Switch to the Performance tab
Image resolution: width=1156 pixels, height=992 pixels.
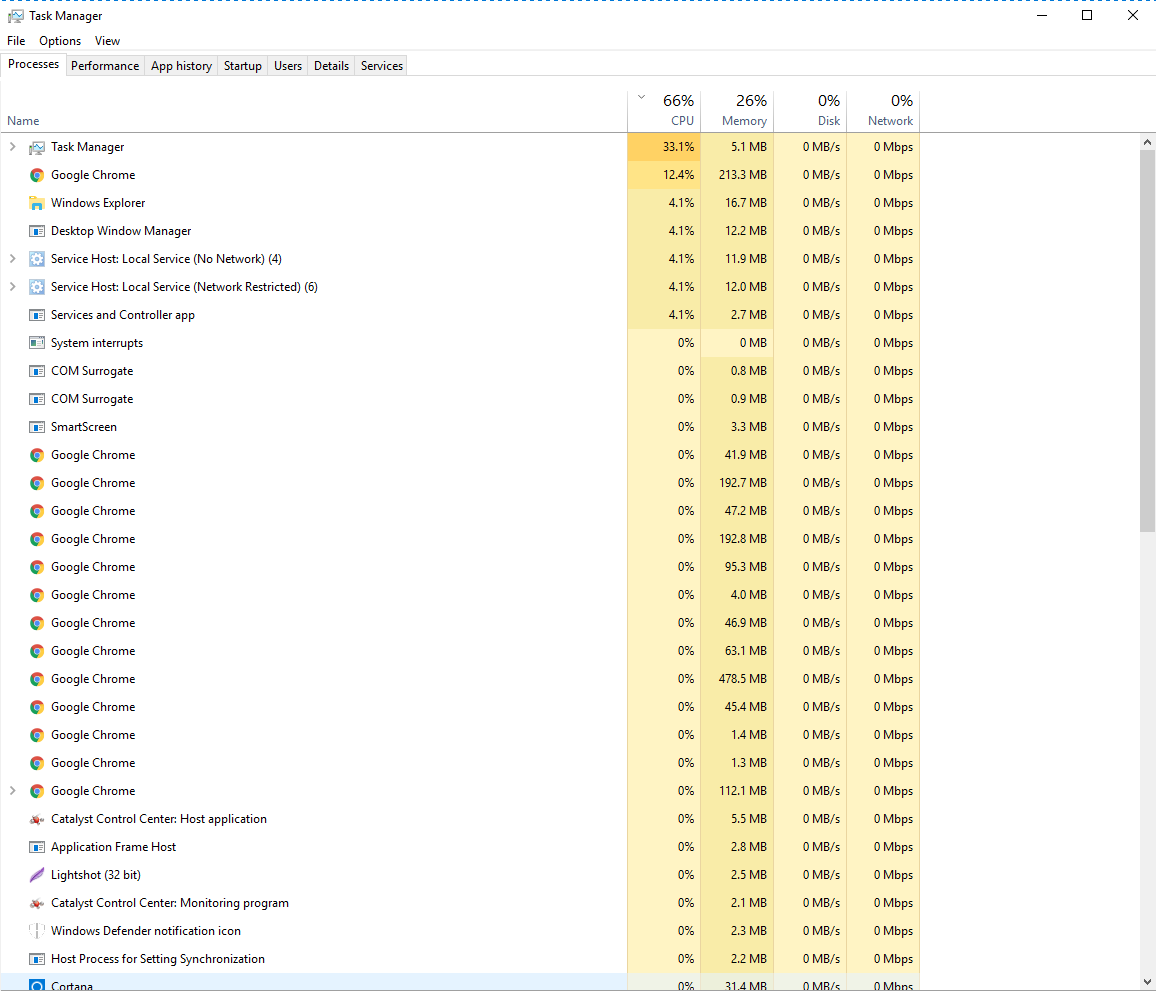(105, 66)
